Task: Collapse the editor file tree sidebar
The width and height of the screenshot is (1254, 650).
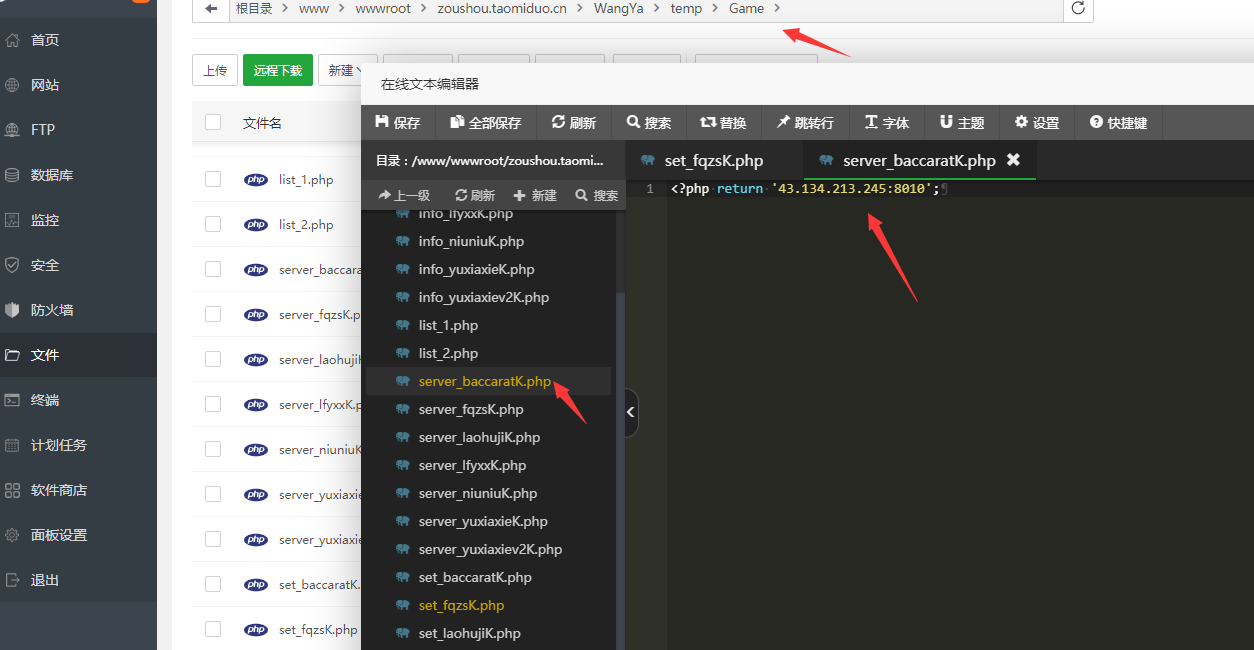Action: tap(631, 412)
